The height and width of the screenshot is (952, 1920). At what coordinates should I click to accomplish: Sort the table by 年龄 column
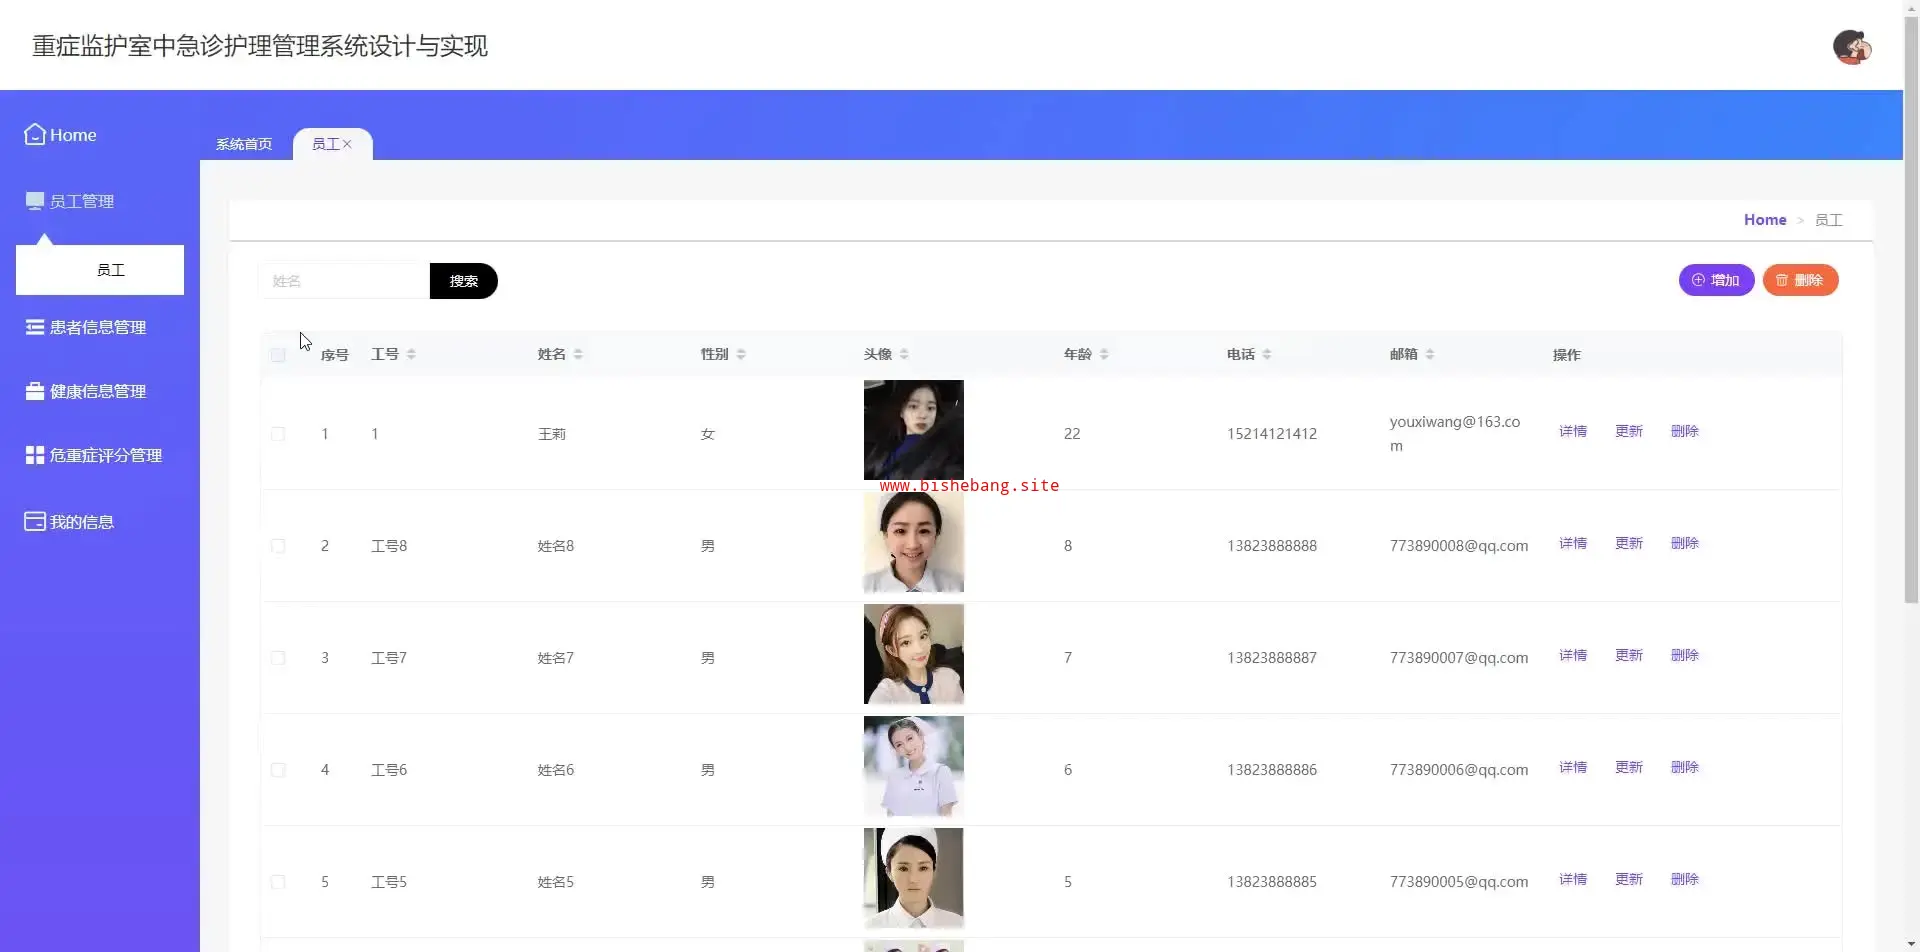(x=1104, y=354)
